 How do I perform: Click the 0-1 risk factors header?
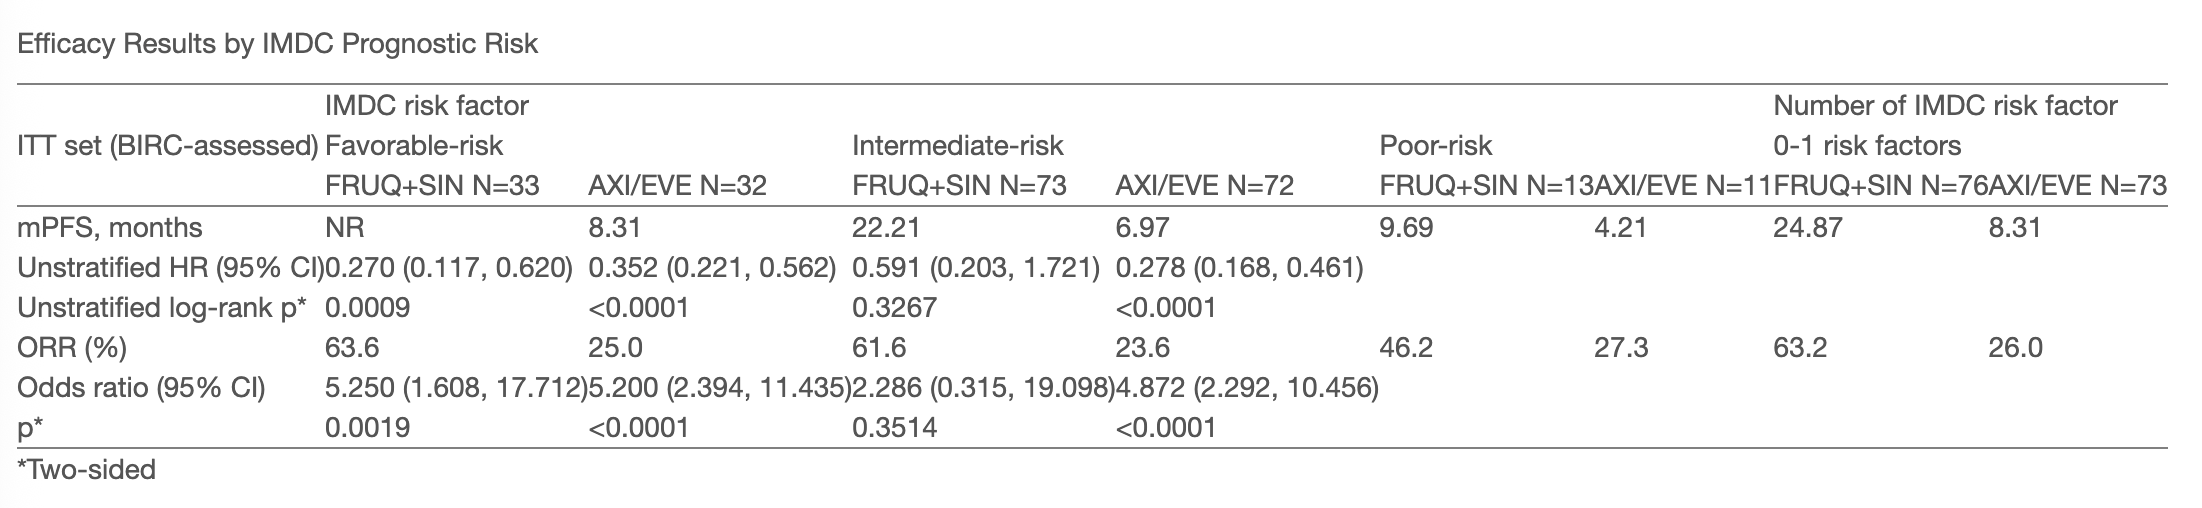pyautogui.click(x=1867, y=145)
